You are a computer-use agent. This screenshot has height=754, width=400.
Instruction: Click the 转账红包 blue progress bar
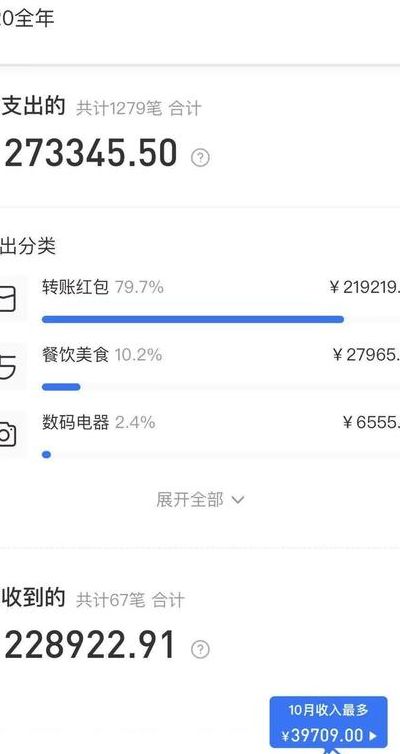tap(193, 319)
